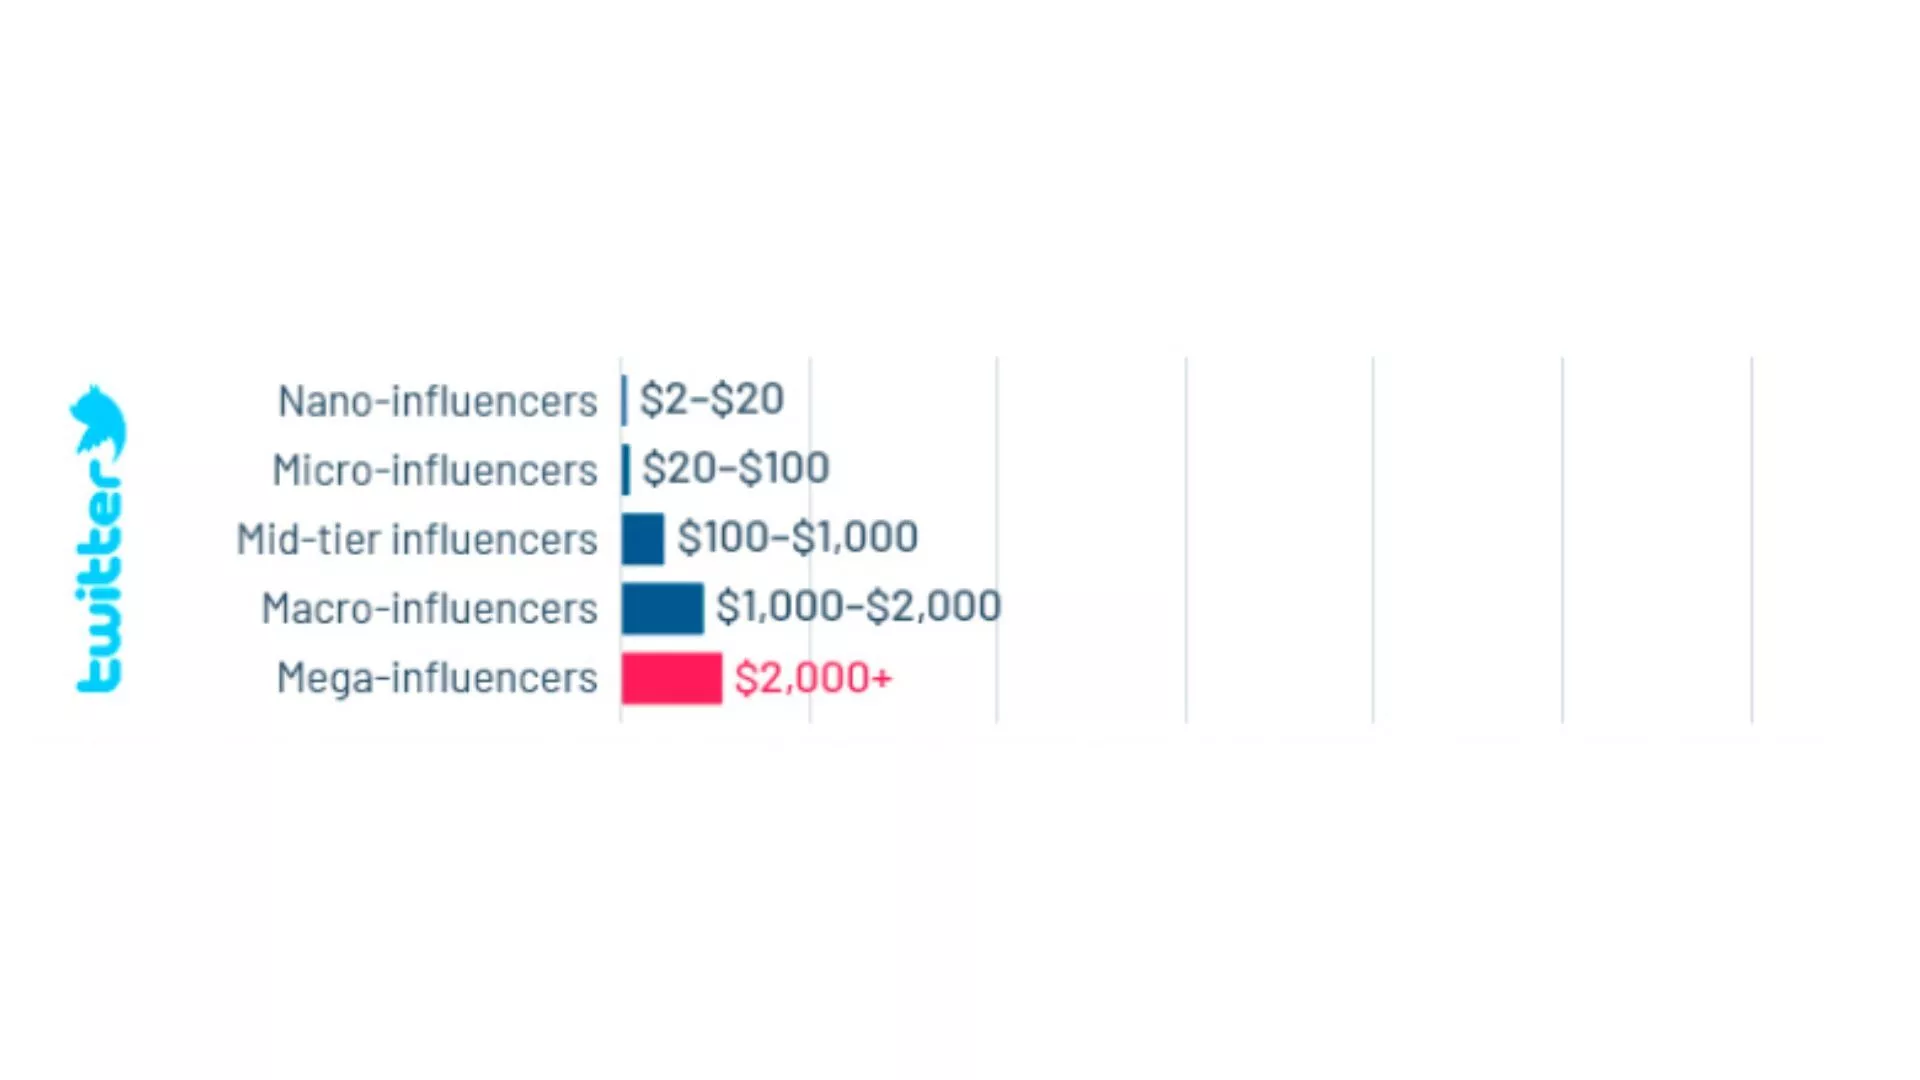Click the gridline right of $1,000–$2,000
This screenshot has height=1080, width=1920.
coord(1186,540)
